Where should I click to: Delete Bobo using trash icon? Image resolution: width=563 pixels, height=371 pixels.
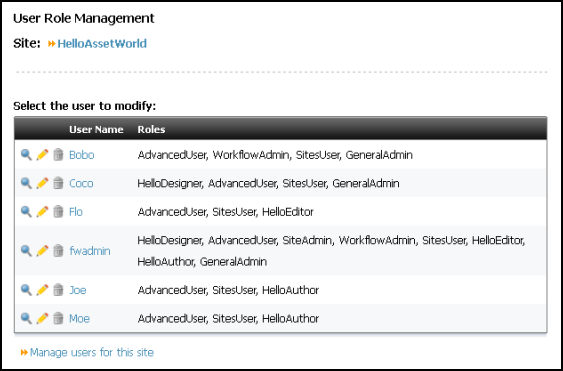coord(58,155)
